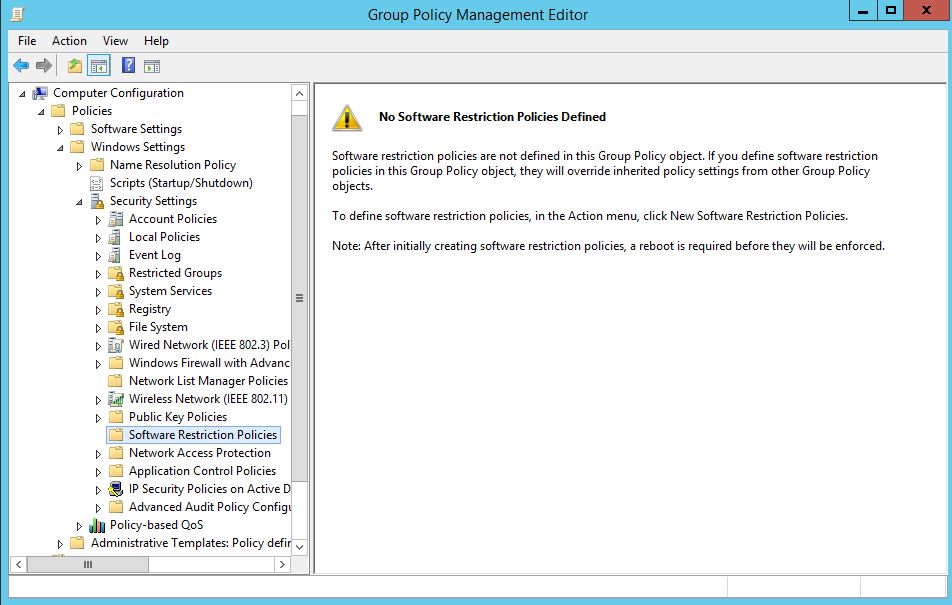The image size is (952, 605).
Task: Click the Event Log icon
Action: coord(115,255)
